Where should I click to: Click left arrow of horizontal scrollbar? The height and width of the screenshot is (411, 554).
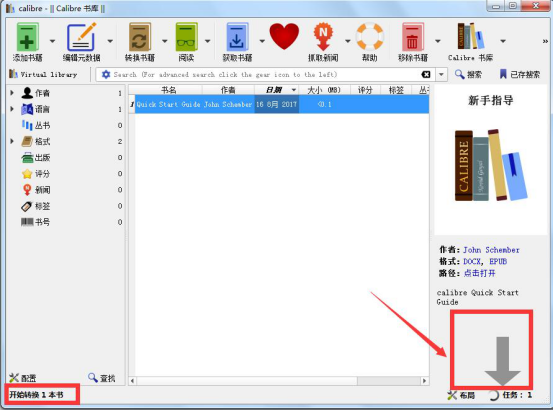132,381
